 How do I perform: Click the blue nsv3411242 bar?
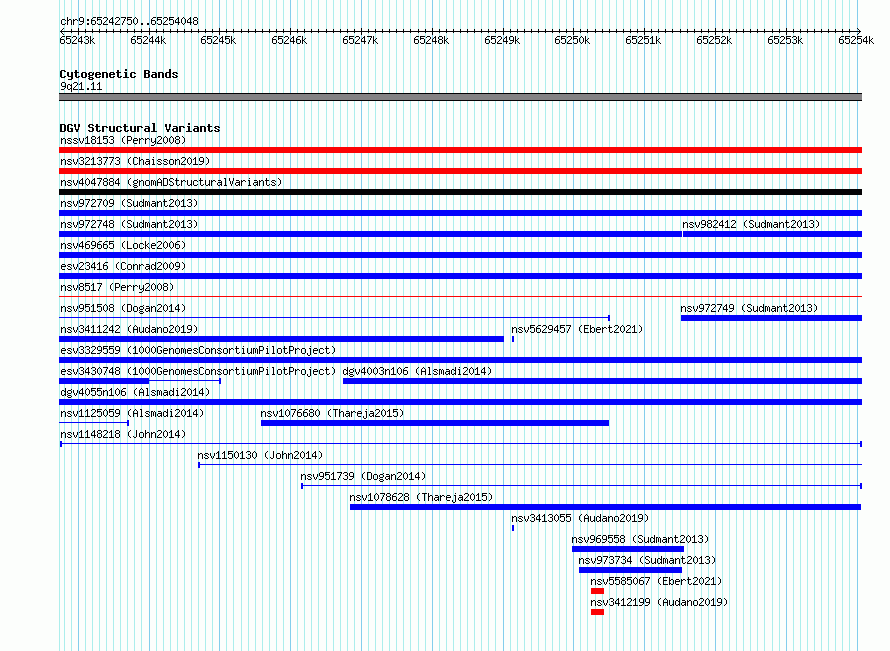tap(282, 339)
